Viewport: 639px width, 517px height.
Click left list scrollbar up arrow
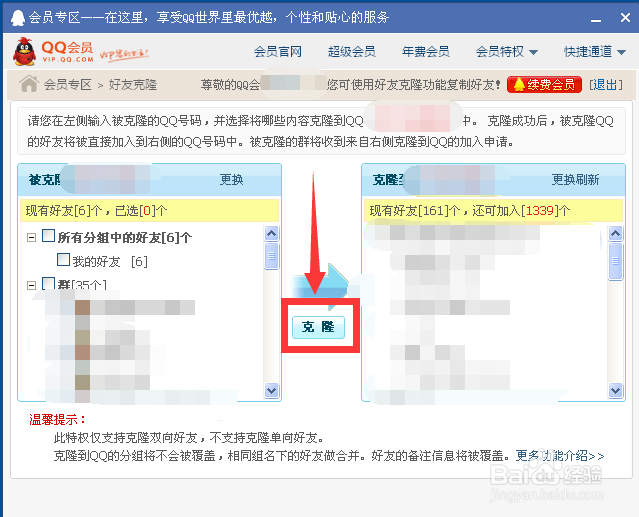[x=271, y=233]
